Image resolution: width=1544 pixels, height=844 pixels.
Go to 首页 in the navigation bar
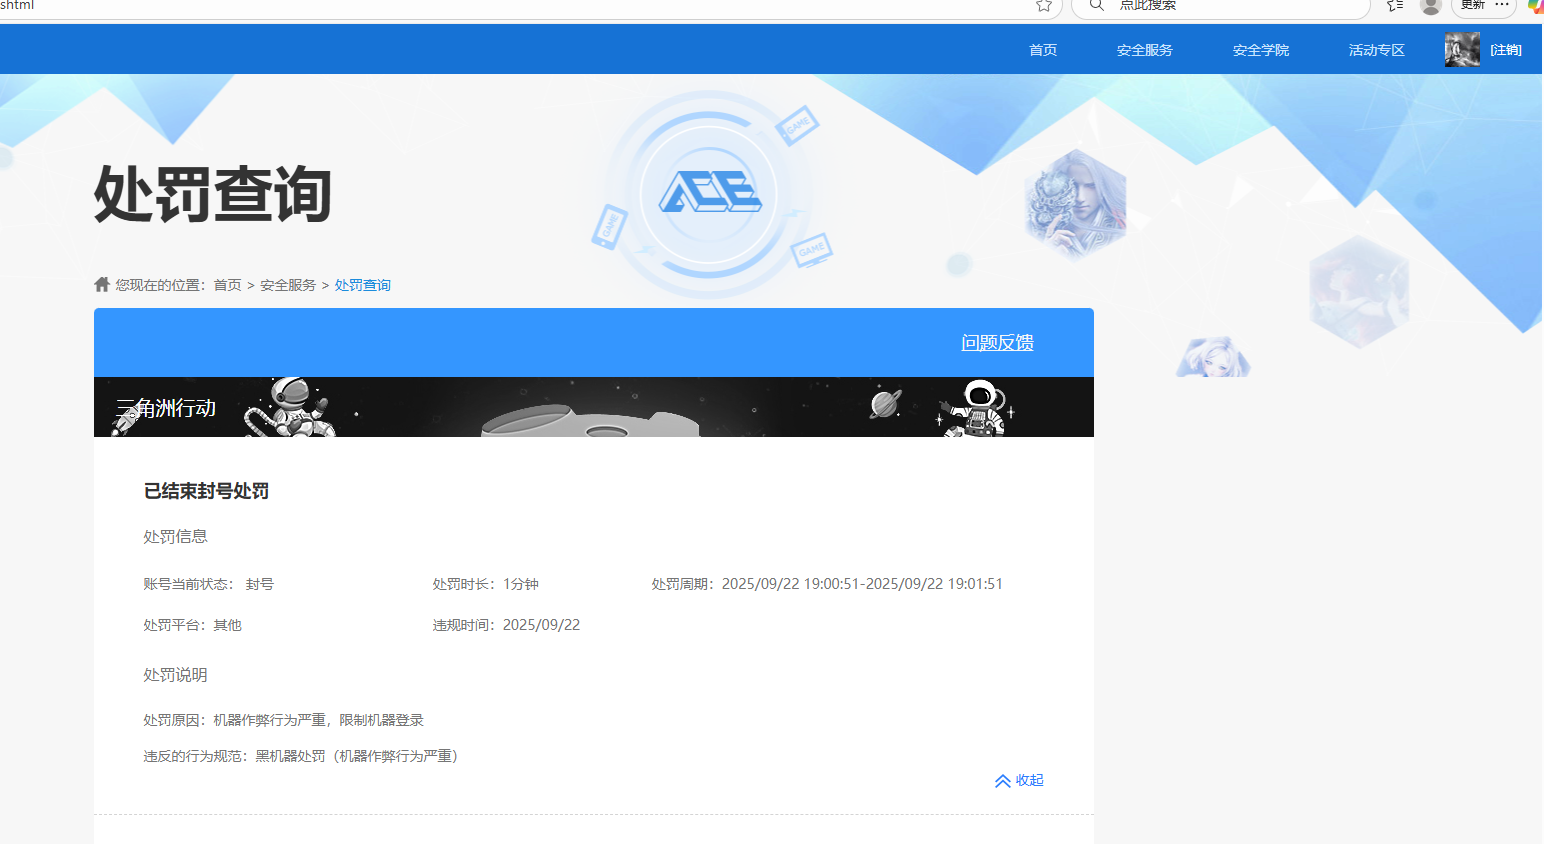coord(1042,49)
